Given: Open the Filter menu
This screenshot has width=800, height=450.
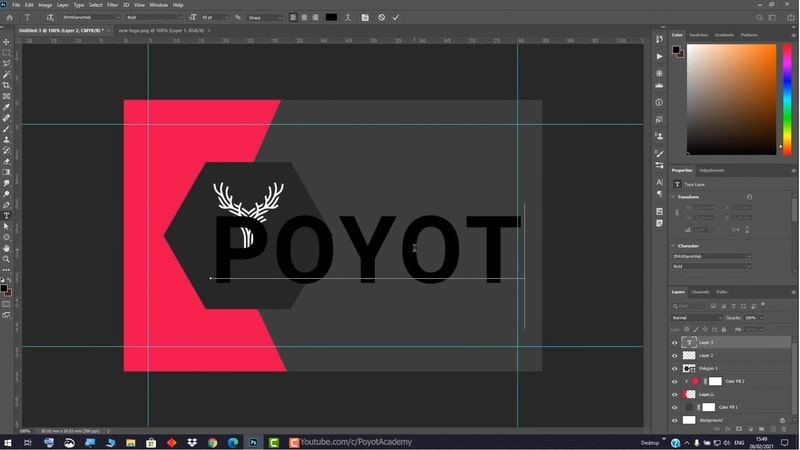Looking at the screenshot, I should (112, 5).
